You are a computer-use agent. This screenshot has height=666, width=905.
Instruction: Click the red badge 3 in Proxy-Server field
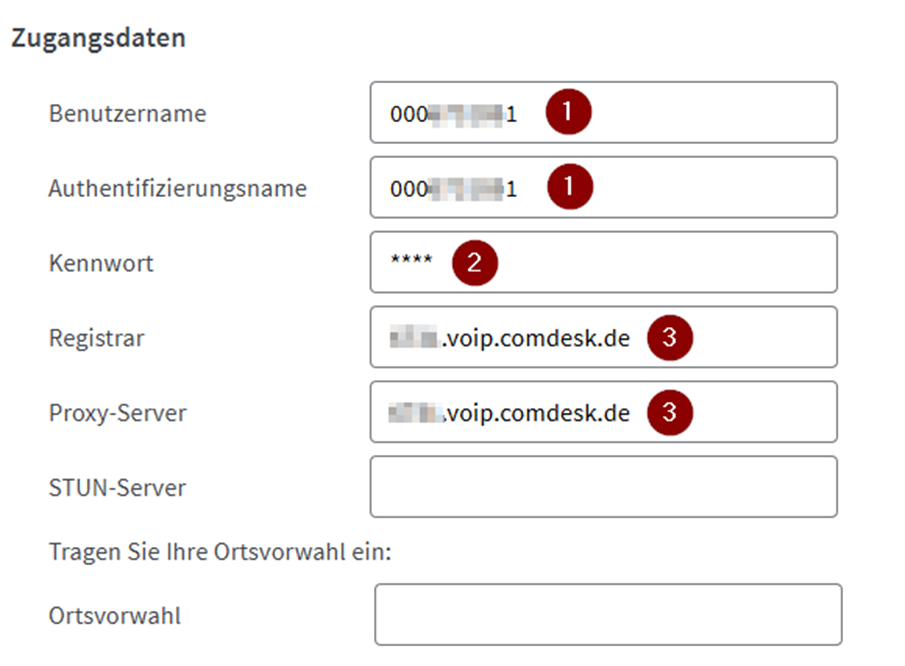(x=669, y=412)
